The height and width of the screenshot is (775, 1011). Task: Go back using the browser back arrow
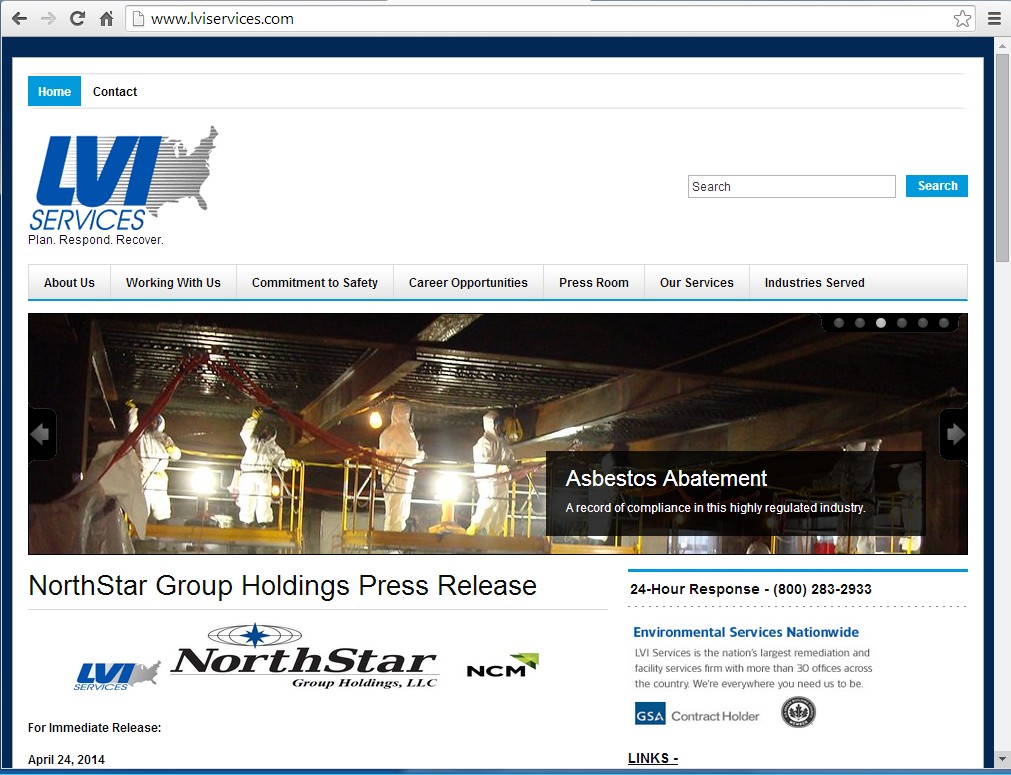point(19,19)
